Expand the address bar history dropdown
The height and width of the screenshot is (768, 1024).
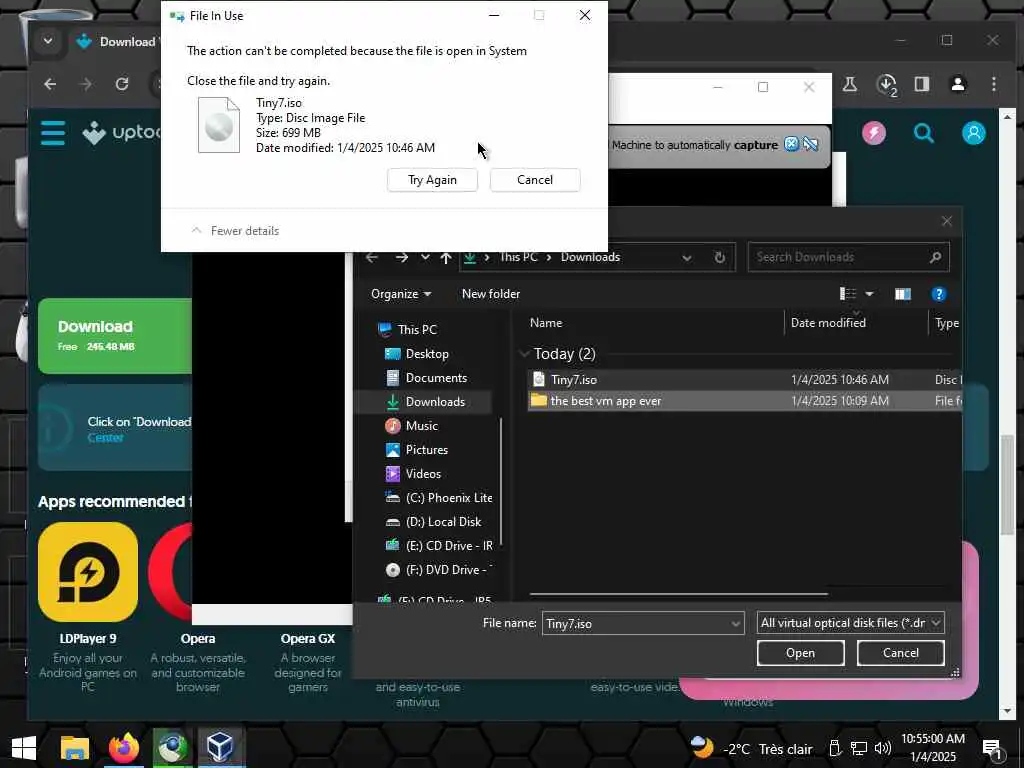687,257
